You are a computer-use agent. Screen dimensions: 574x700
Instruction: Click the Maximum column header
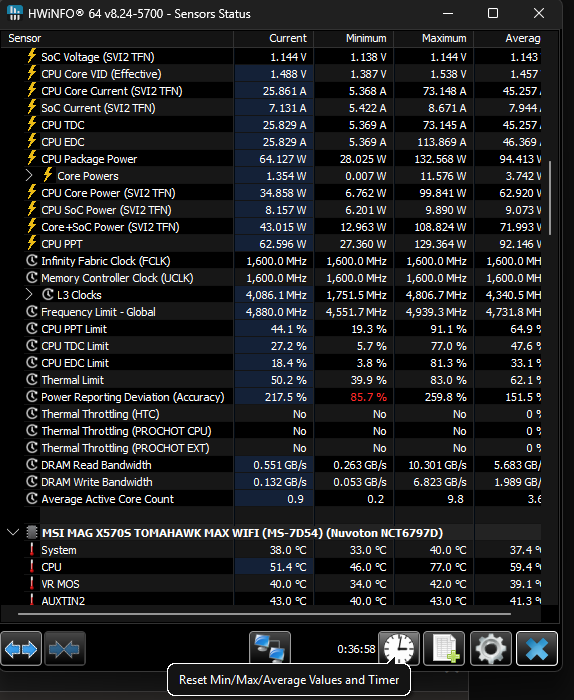[433, 38]
